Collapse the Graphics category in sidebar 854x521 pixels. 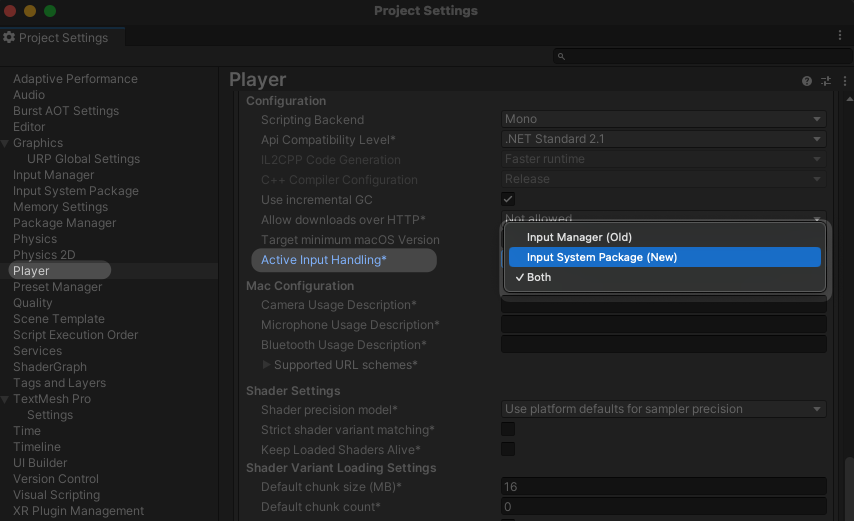(5, 143)
